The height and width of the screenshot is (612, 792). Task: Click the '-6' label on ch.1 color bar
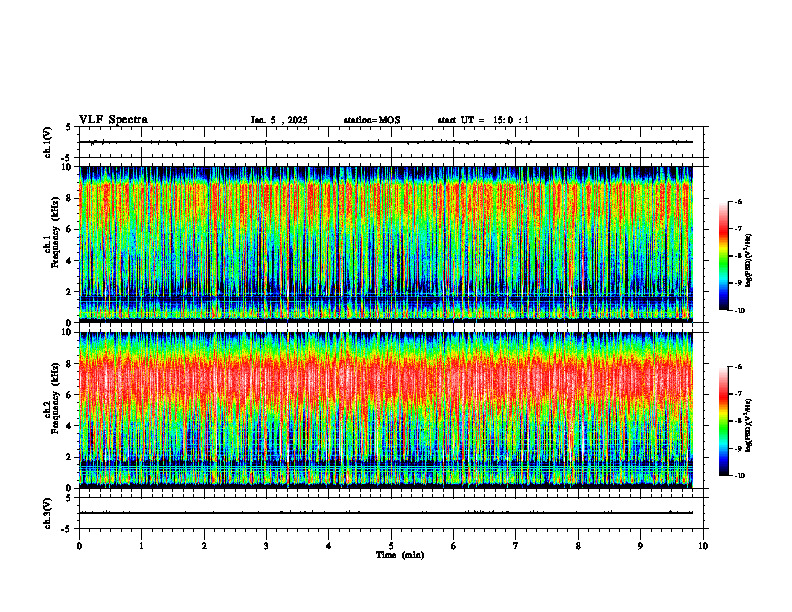point(738,202)
